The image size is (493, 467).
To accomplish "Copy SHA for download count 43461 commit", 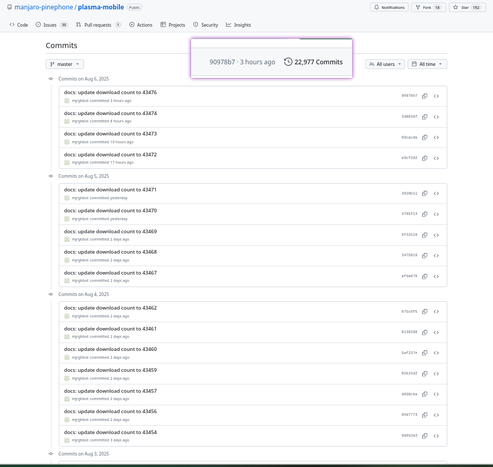I will tap(425, 332).
